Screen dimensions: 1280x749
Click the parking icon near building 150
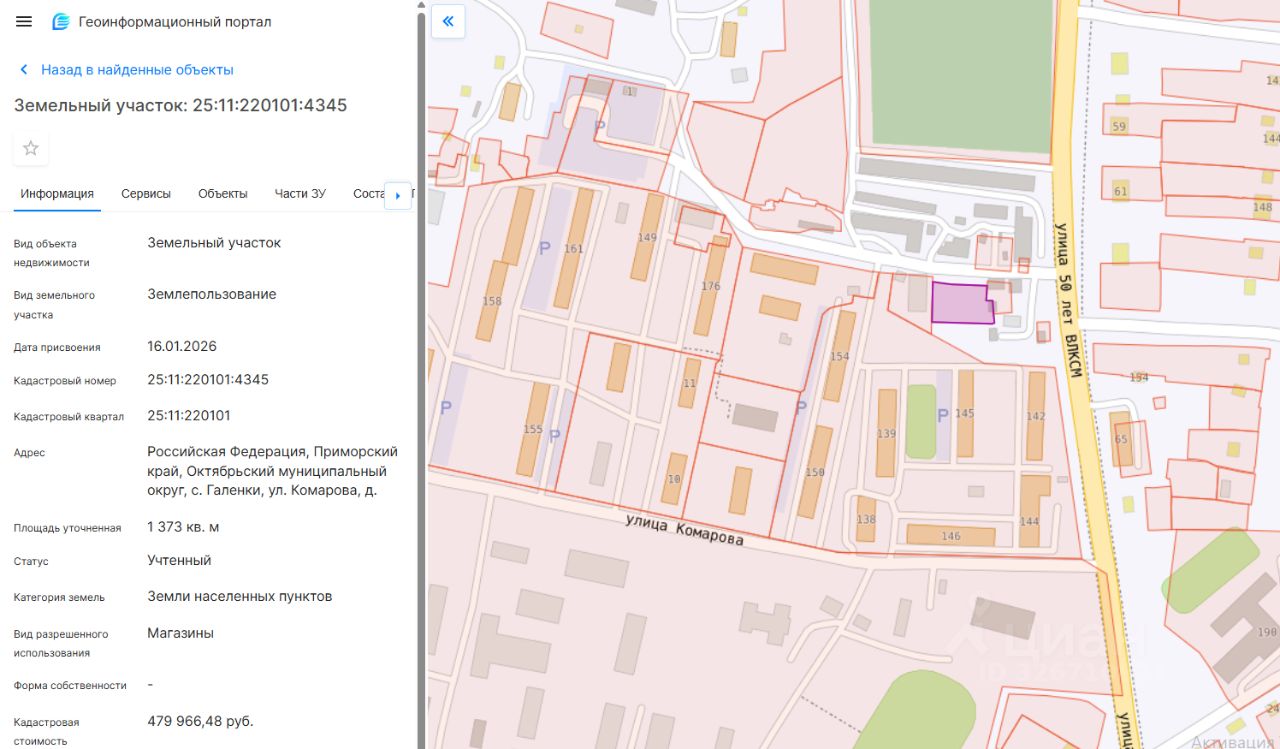tap(800, 407)
